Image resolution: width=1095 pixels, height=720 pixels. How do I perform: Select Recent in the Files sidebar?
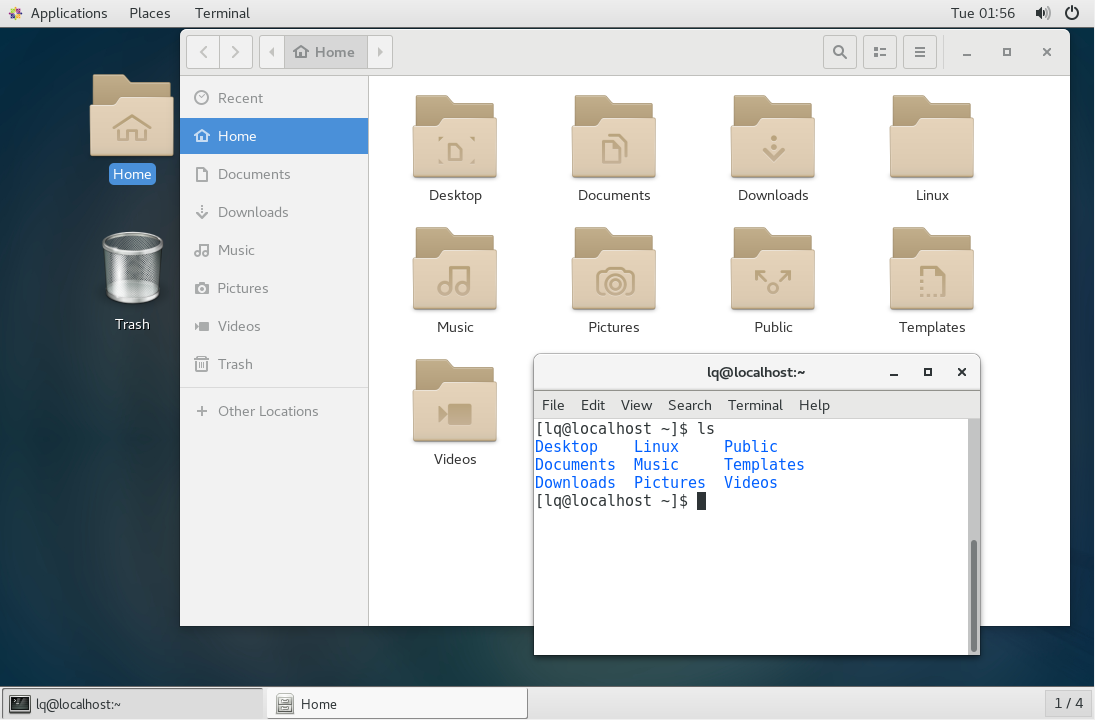274,98
